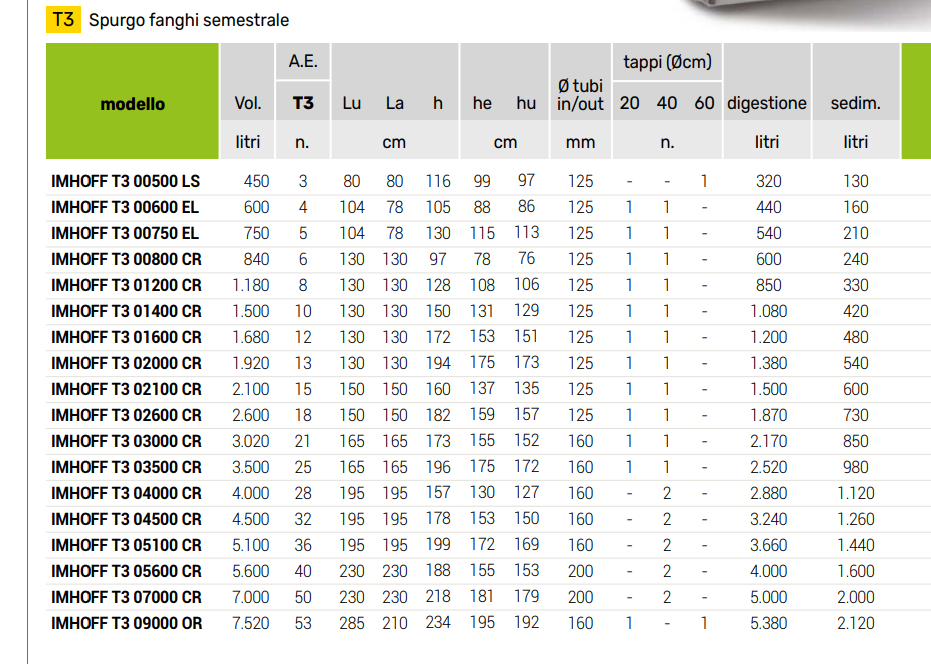The width and height of the screenshot is (931, 664).
Task: Select model 'IMHOFF T3 00750 EL'
Action: (125, 233)
